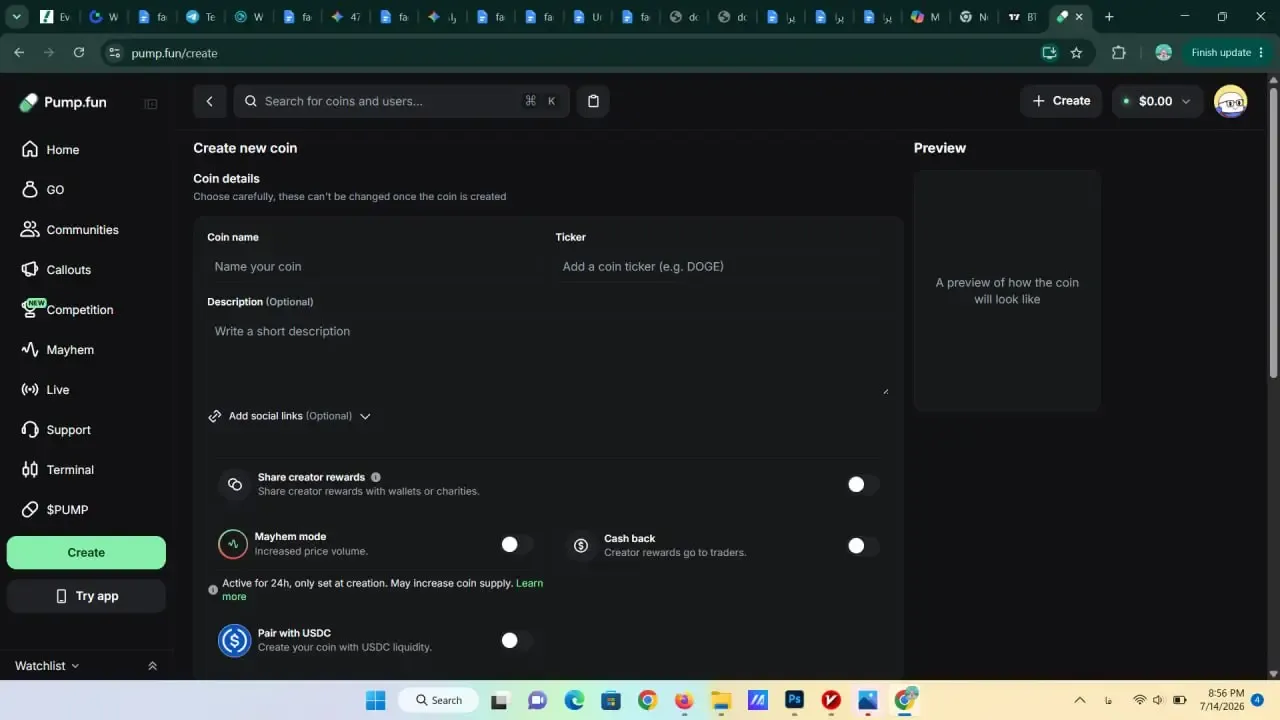Viewport: 1280px width, 720px height.
Task: Open new browser tab
Action: tap(1109, 17)
